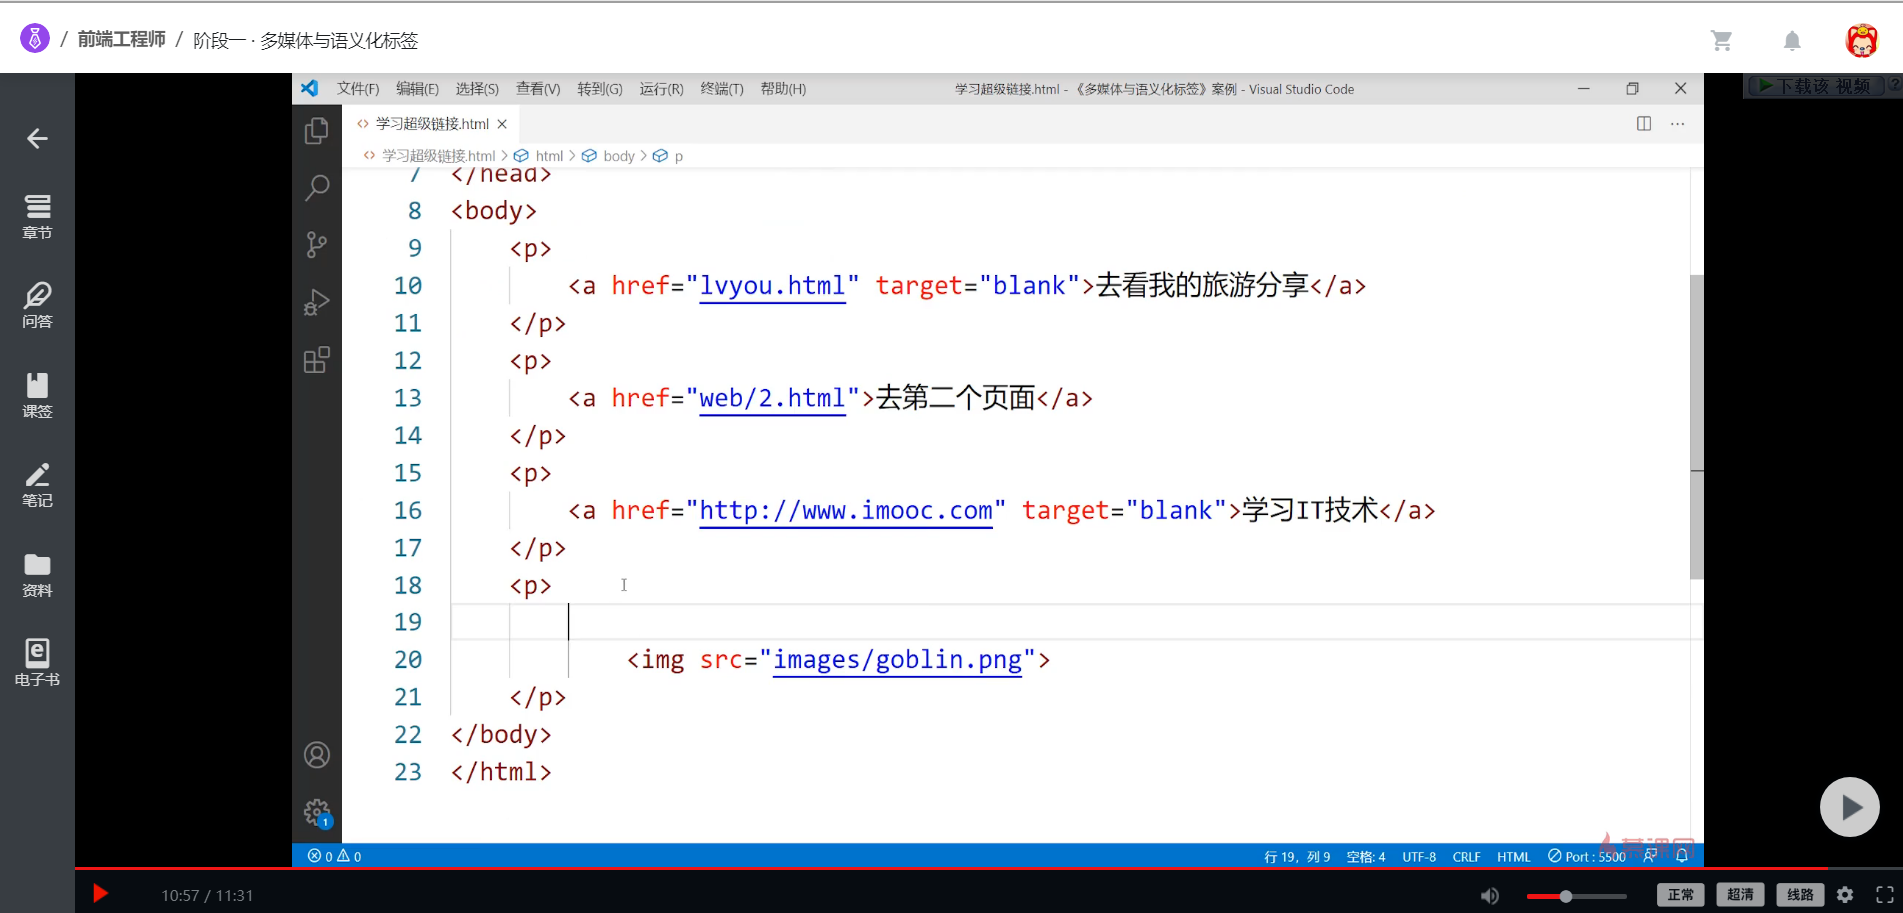Open the VS Code Search view
This screenshot has width=1903, height=913.
pos(317,187)
